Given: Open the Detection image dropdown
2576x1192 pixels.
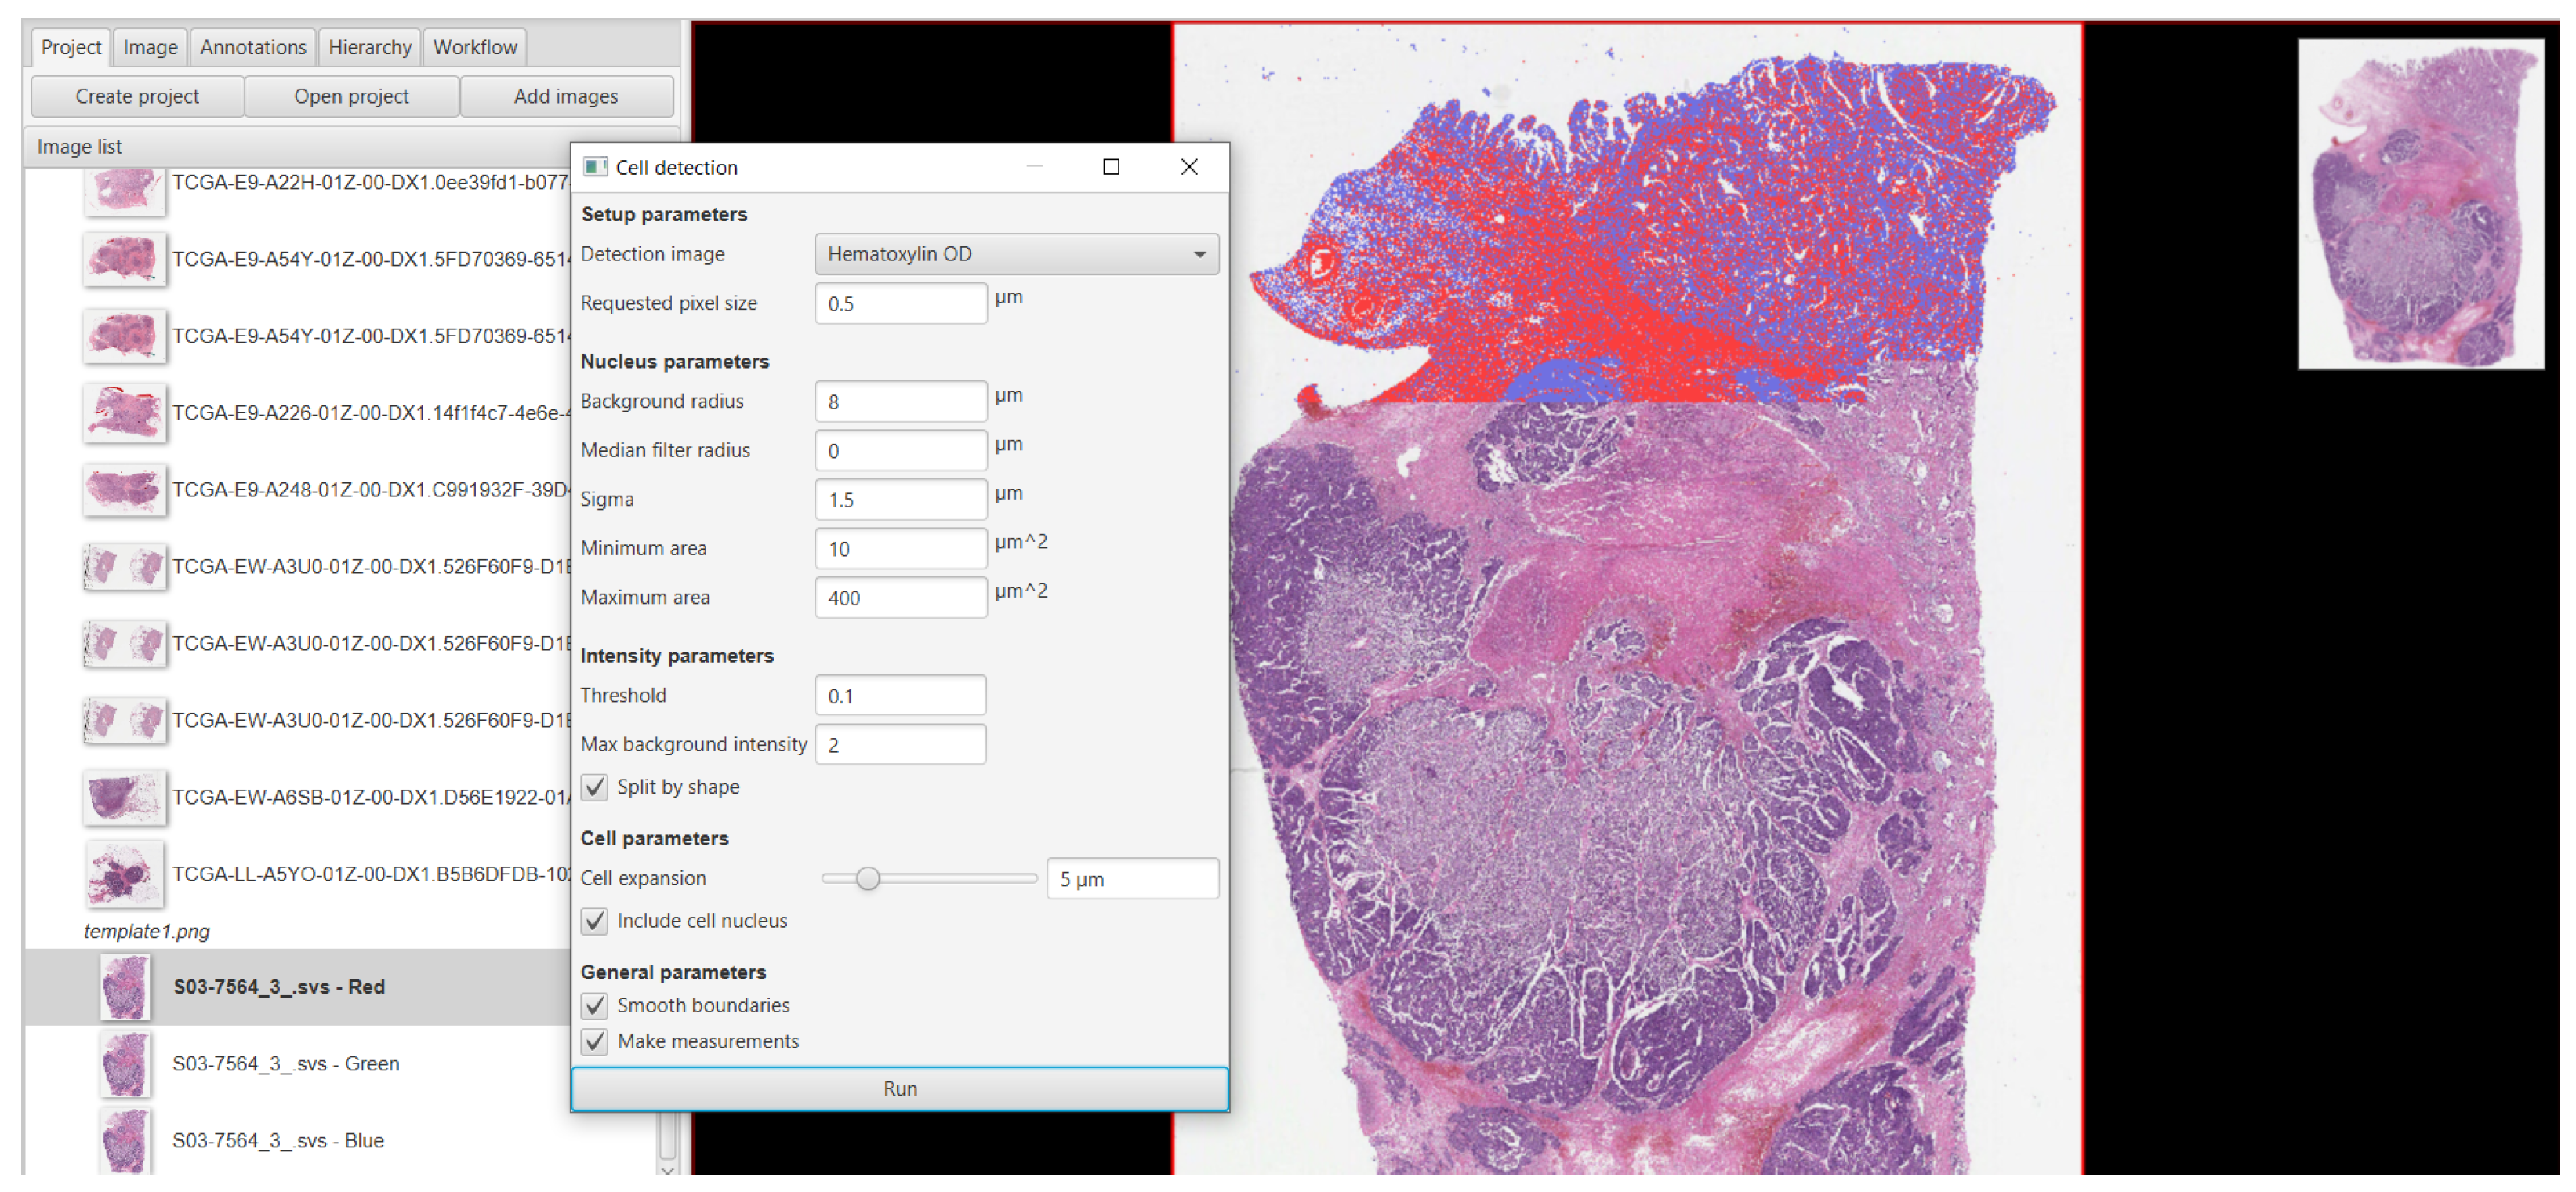Looking at the screenshot, I should pyautogui.click(x=1016, y=254).
